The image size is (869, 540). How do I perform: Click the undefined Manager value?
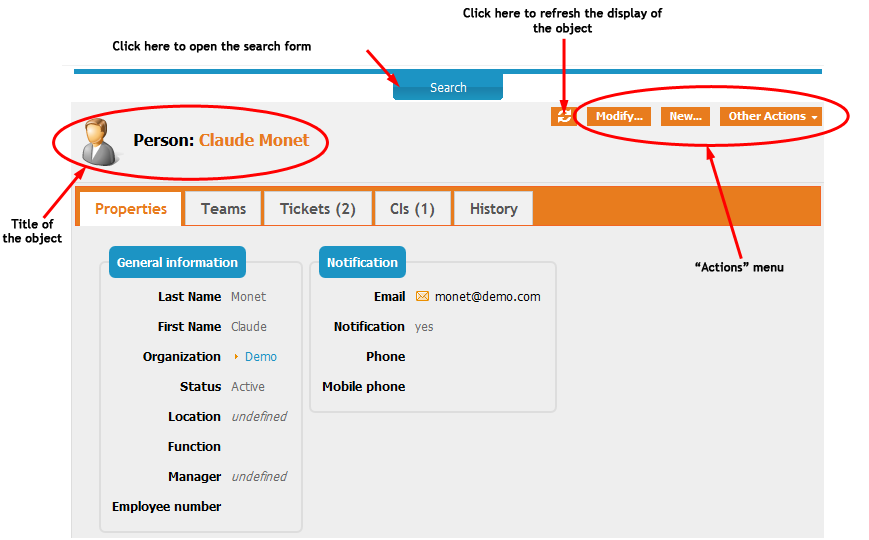[x=259, y=477]
